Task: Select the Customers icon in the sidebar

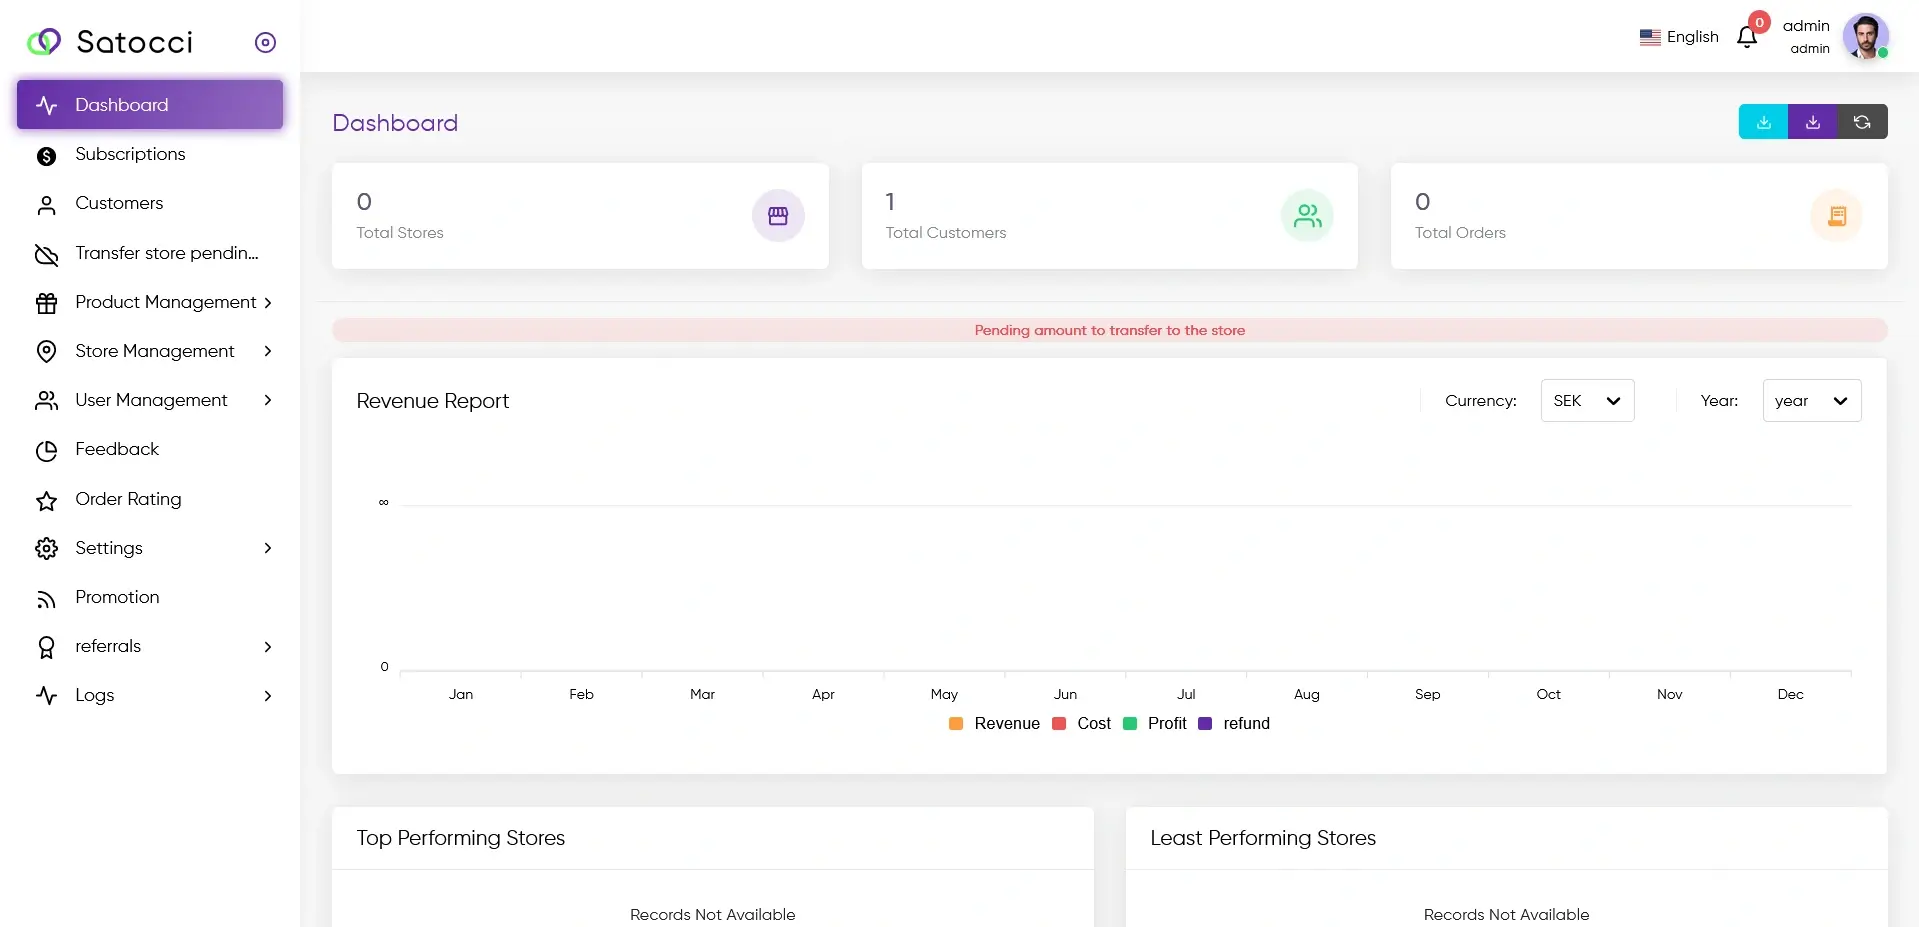Action: pyautogui.click(x=47, y=204)
